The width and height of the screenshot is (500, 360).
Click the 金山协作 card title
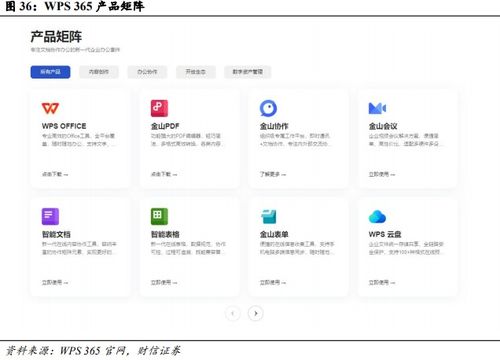pos(274,126)
